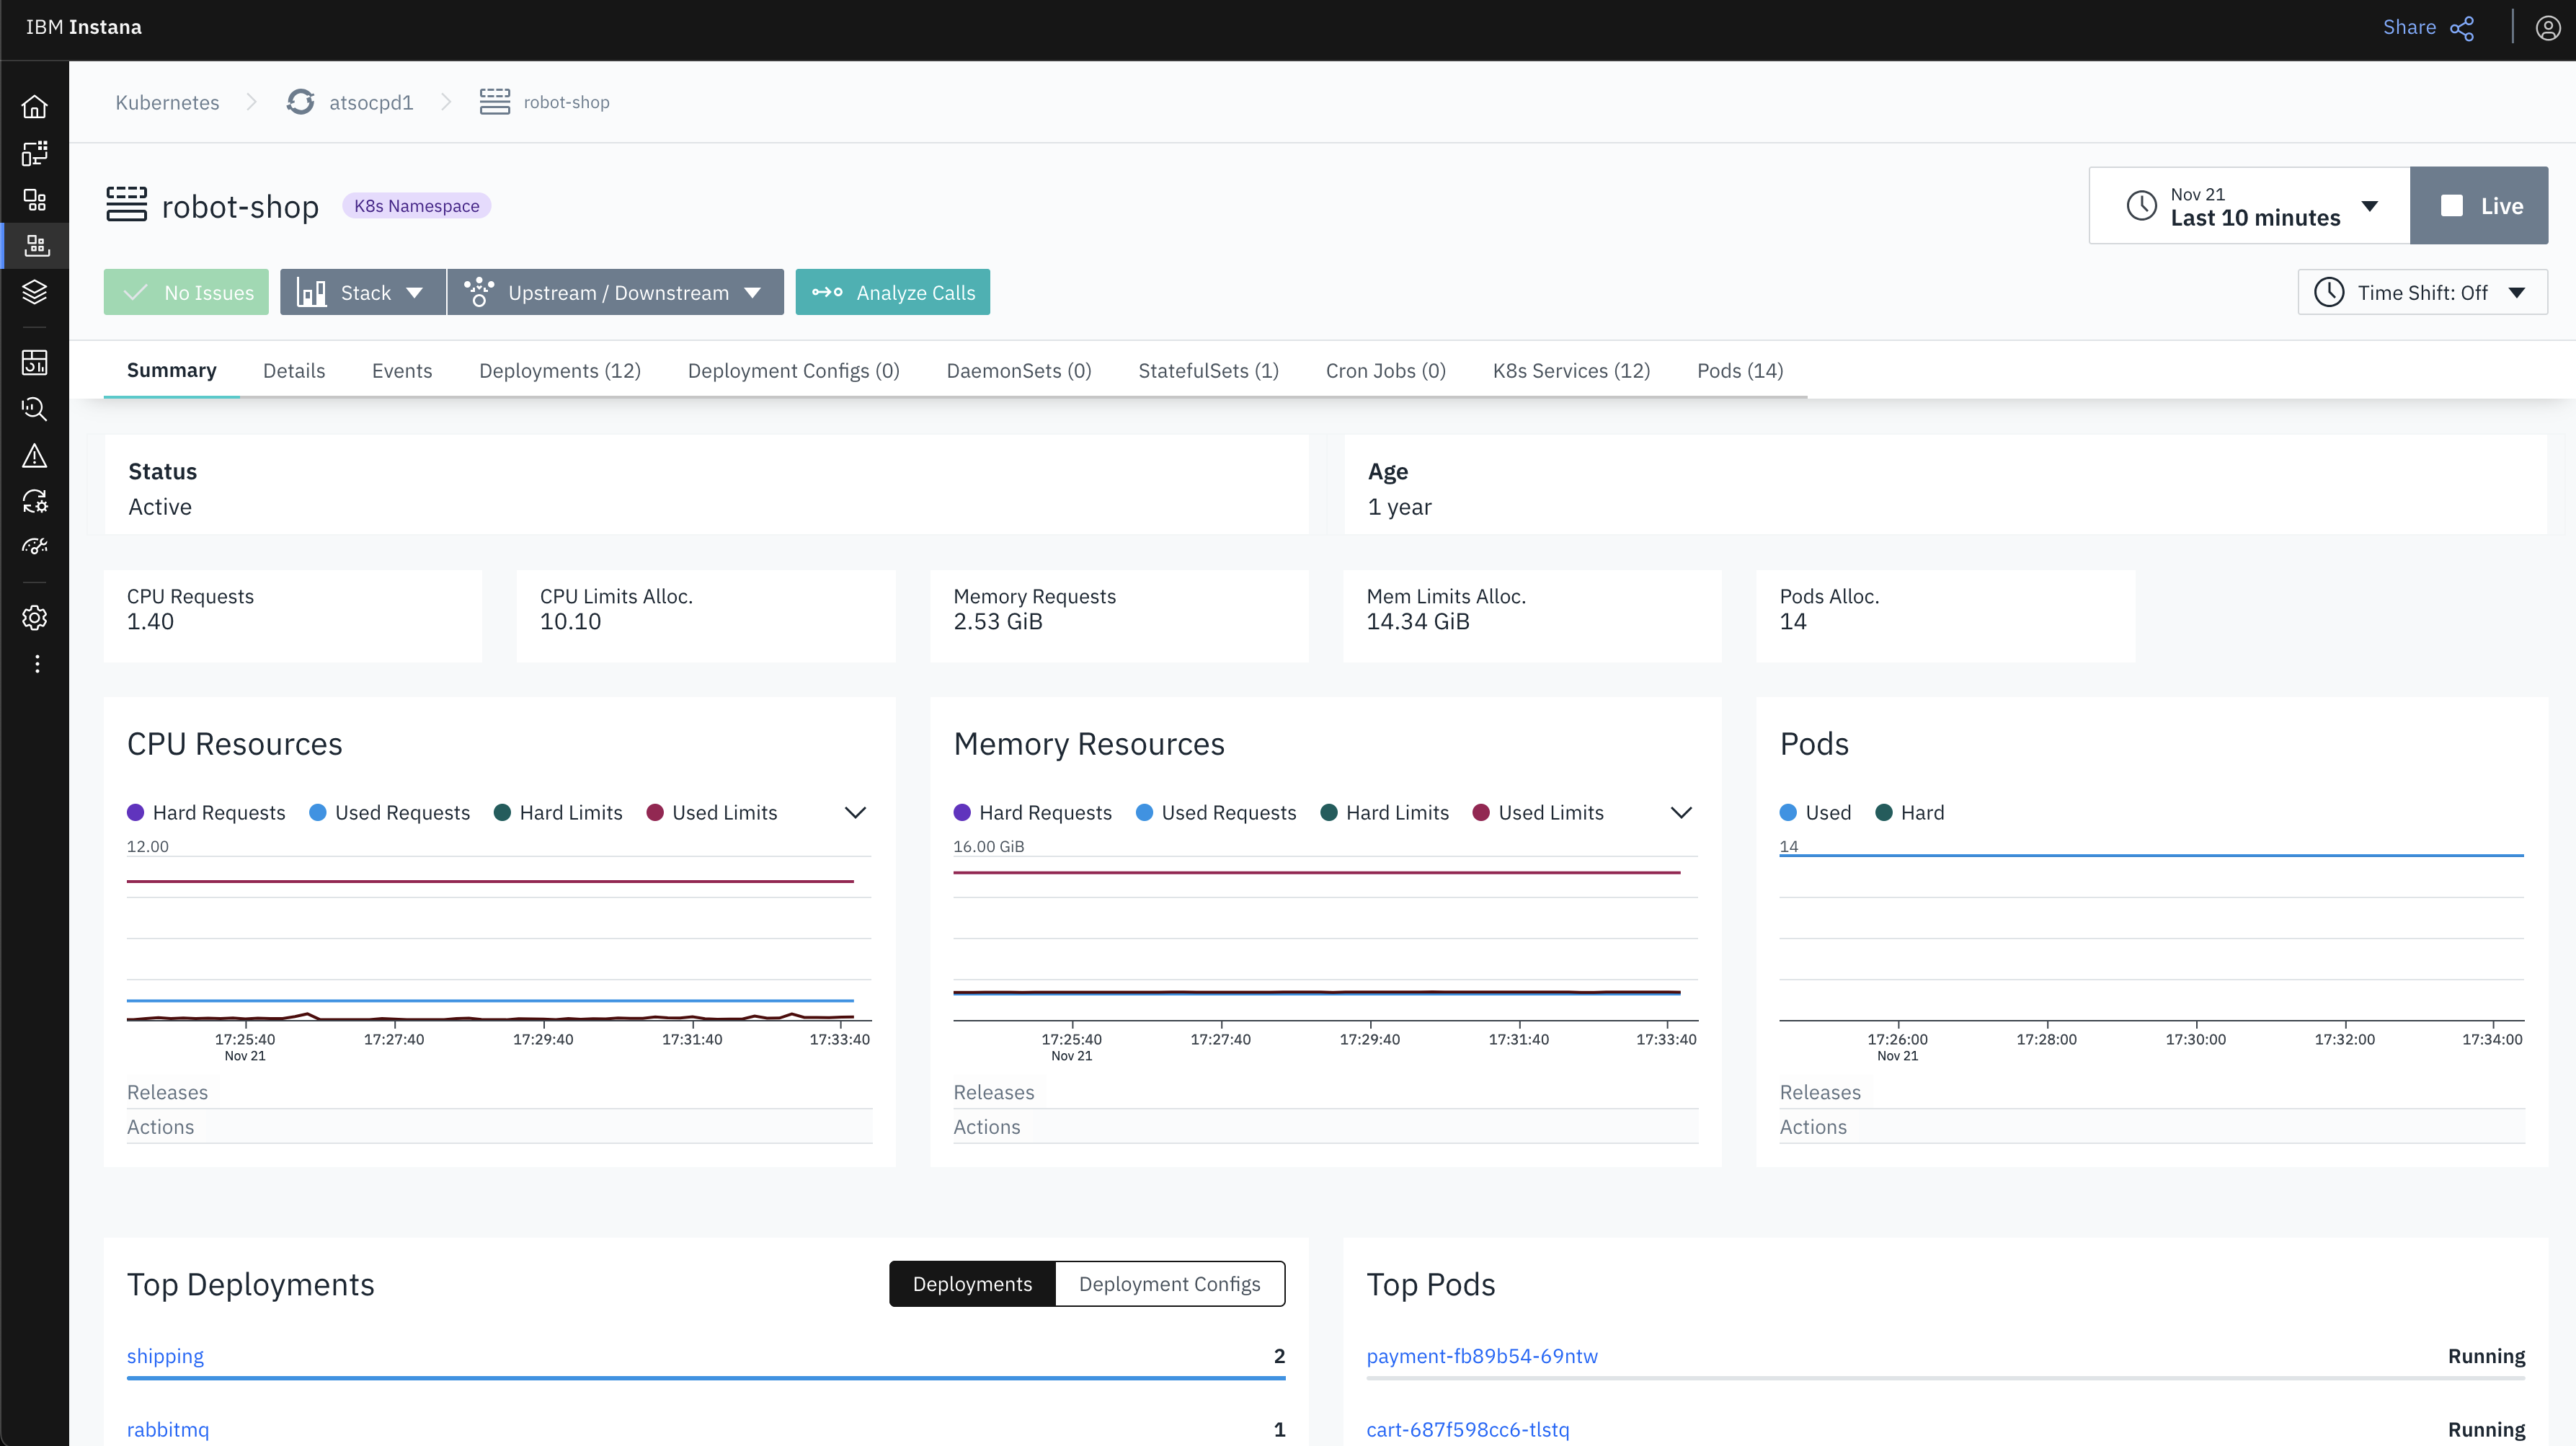Click Memory Used Requests blue color dot

point(1145,813)
